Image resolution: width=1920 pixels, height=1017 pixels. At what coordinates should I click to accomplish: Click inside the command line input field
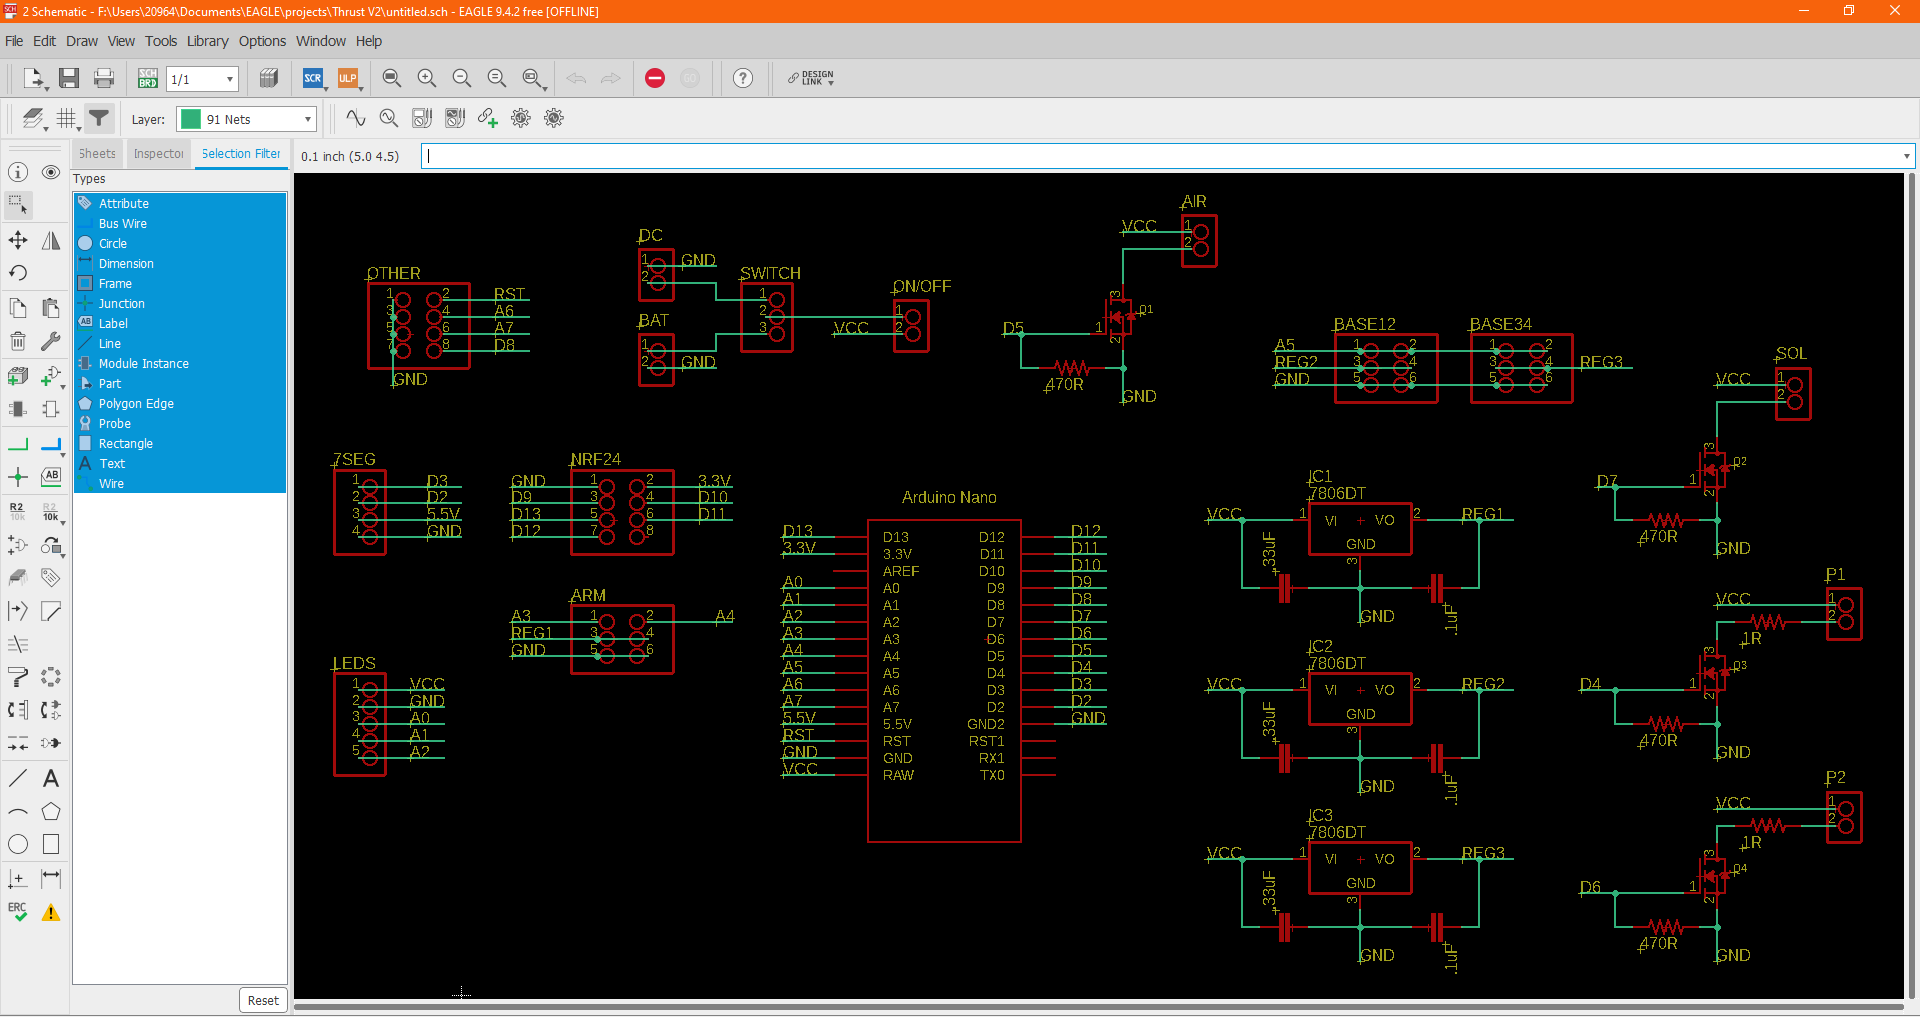pyautogui.click(x=1160, y=156)
